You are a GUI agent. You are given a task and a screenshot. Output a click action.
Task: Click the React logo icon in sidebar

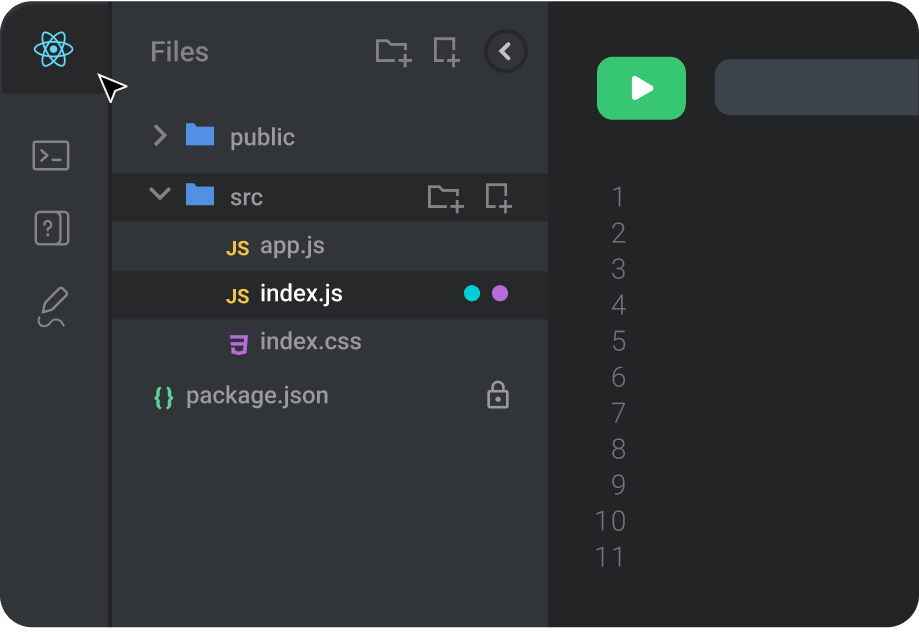pos(52,49)
